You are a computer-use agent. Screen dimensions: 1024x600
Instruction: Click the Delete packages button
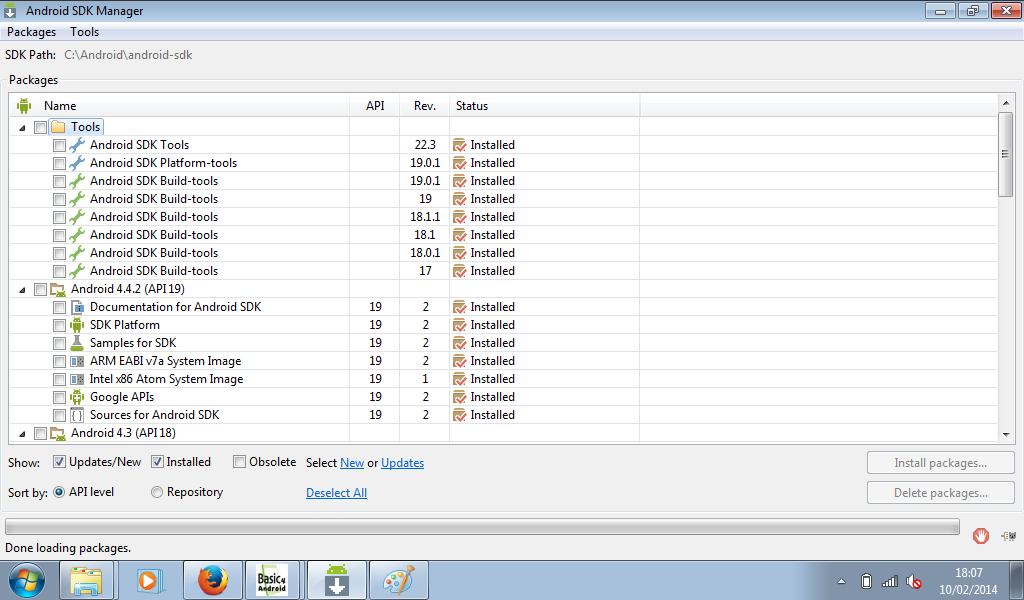940,493
